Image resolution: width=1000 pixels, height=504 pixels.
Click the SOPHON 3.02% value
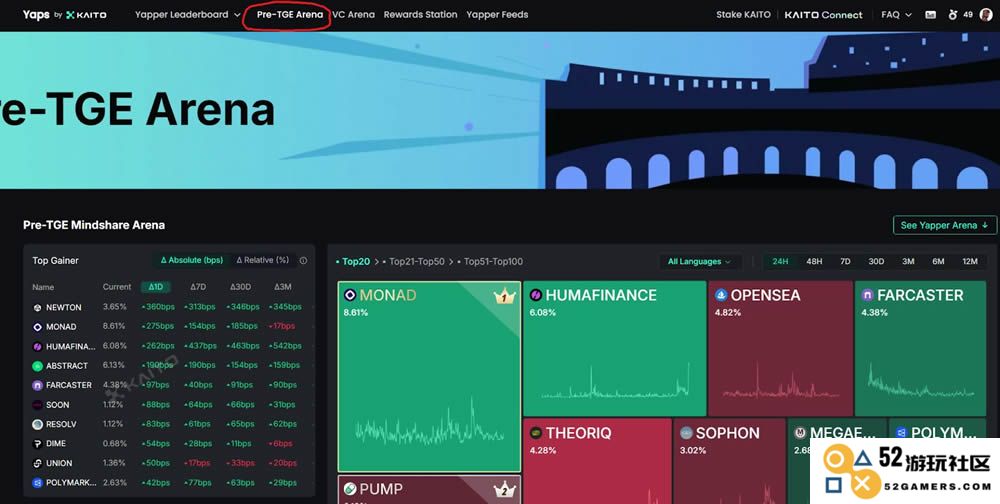[x=693, y=450]
